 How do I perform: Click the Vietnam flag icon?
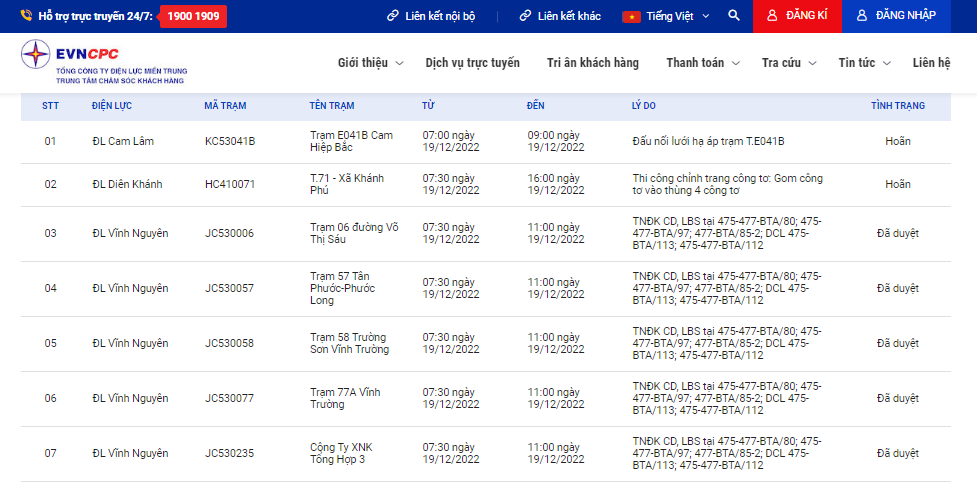[x=631, y=16]
